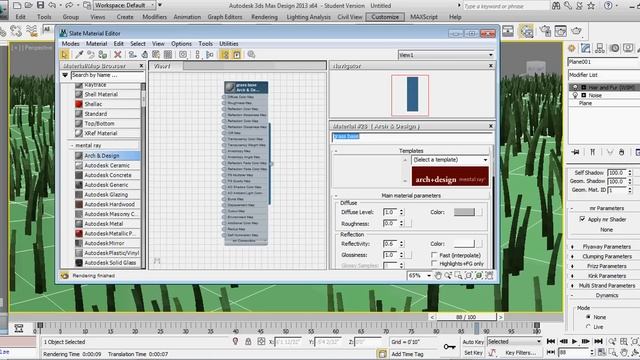Click Zoom Extents icon in Slate navigation

[x=469, y=276]
